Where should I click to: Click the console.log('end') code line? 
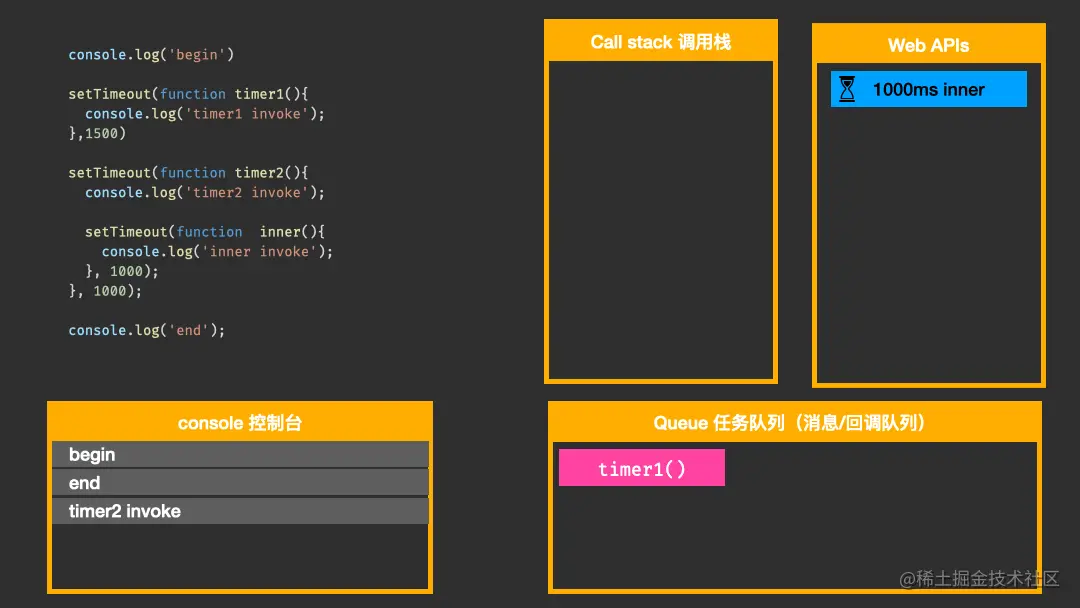click(147, 331)
